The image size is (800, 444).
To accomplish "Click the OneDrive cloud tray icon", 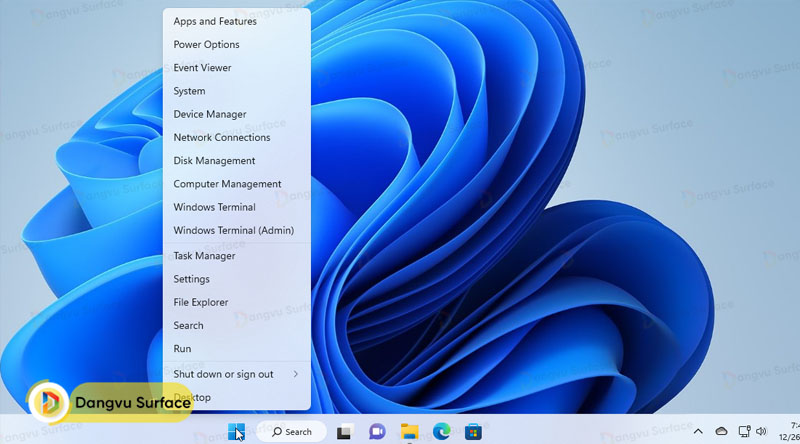I will coord(721,432).
